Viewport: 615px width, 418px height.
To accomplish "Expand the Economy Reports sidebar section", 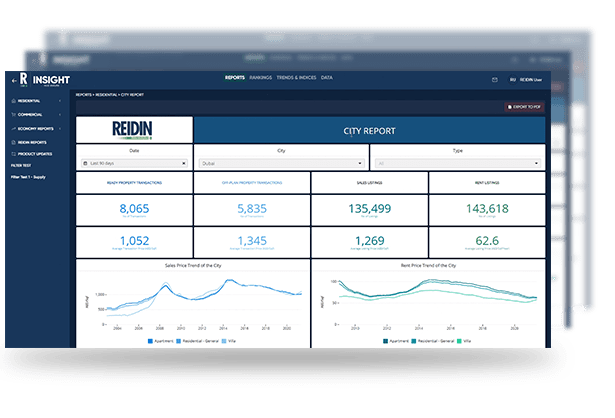I will [60, 129].
